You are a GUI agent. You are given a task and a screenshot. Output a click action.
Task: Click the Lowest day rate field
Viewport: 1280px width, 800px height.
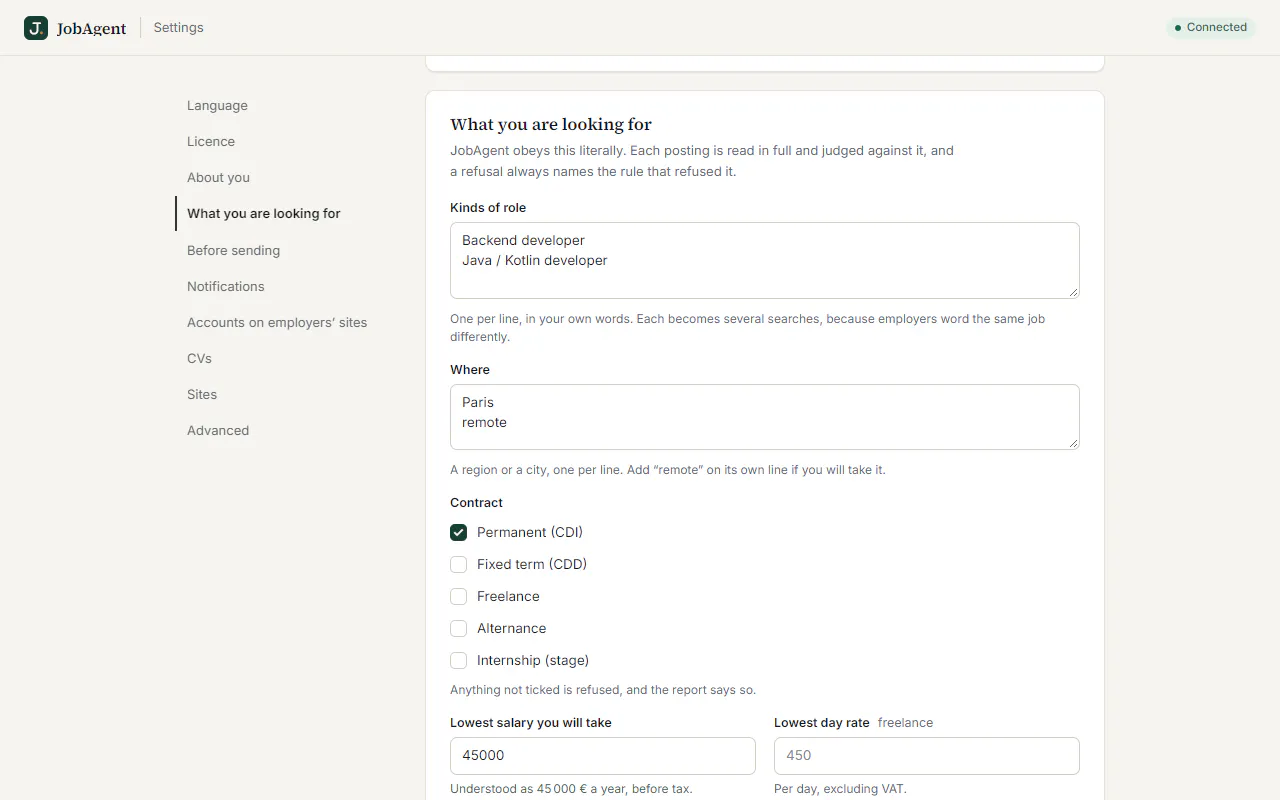tap(927, 755)
